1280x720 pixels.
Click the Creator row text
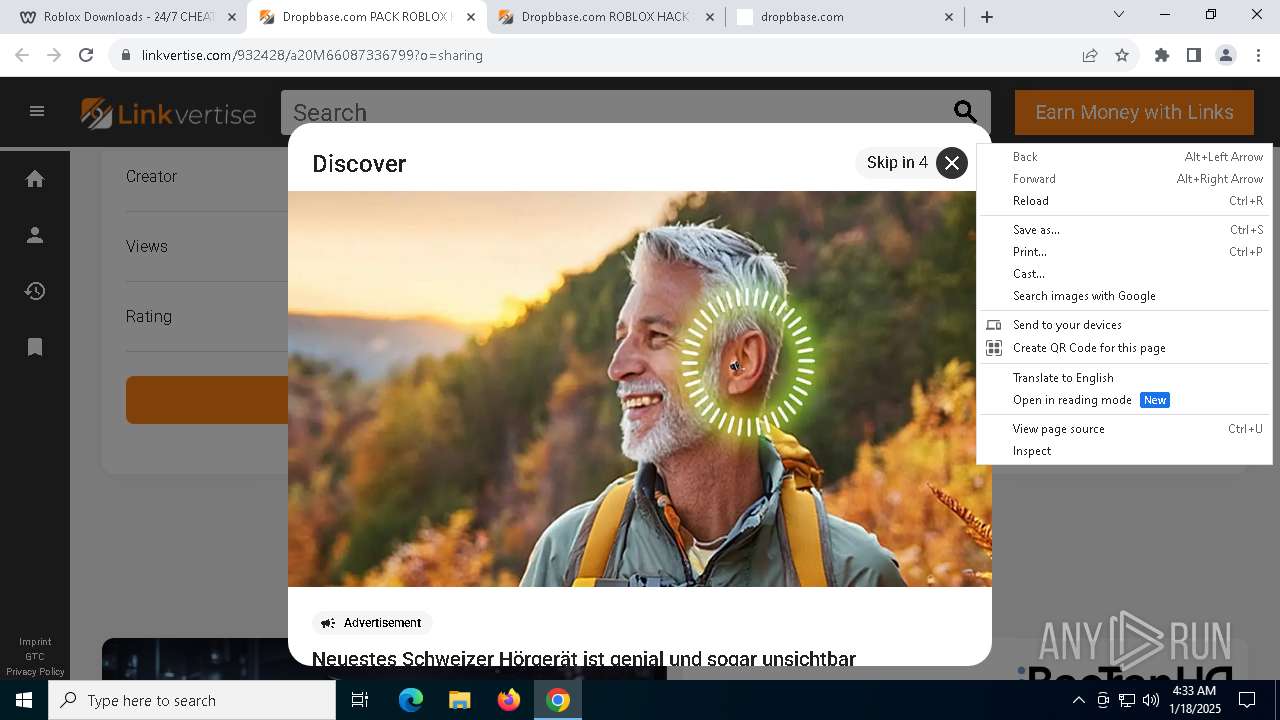pos(151,176)
